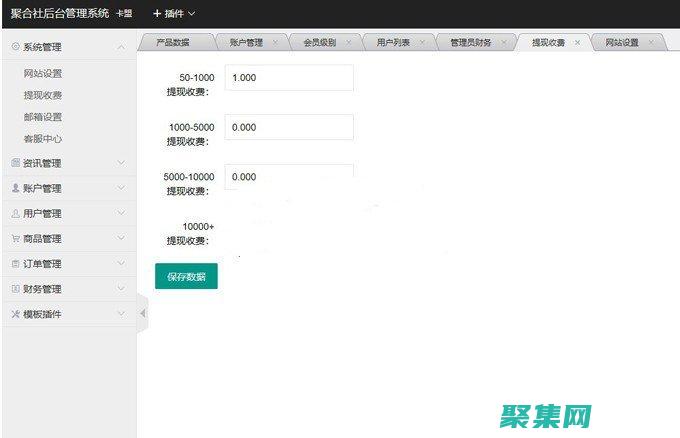The width and height of the screenshot is (680, 438).
Task: Close the 用户列表 tab
Action: point(422,42)
